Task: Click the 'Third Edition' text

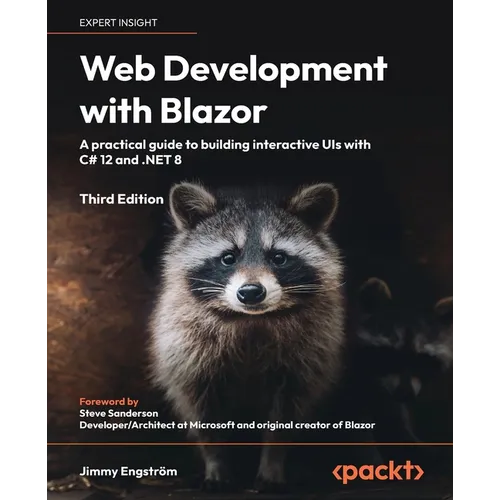Action: coord(122,199)
